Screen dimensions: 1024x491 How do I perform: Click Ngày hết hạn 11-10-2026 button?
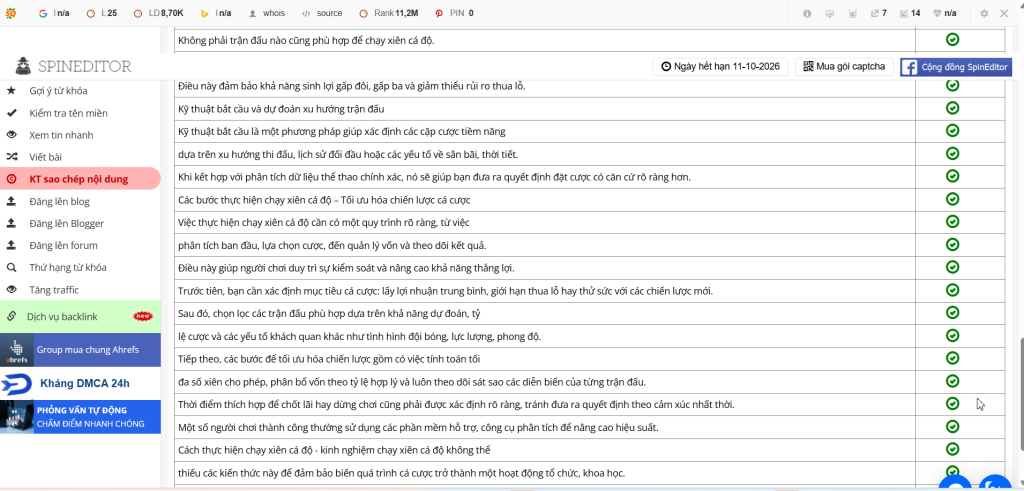(720, 67)
